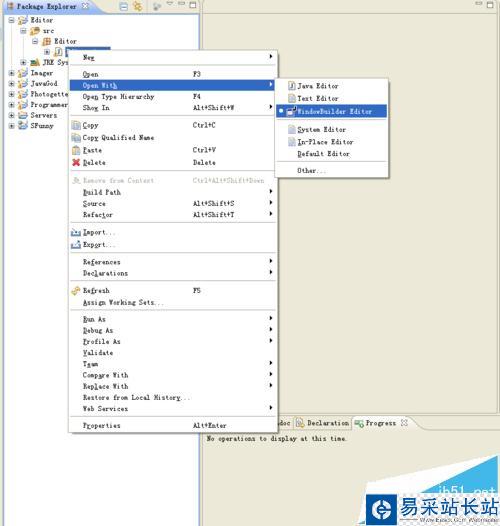Click the Link with Editor icon
Image resolution: width=500 pixels, height=526 pixels.
138,6
